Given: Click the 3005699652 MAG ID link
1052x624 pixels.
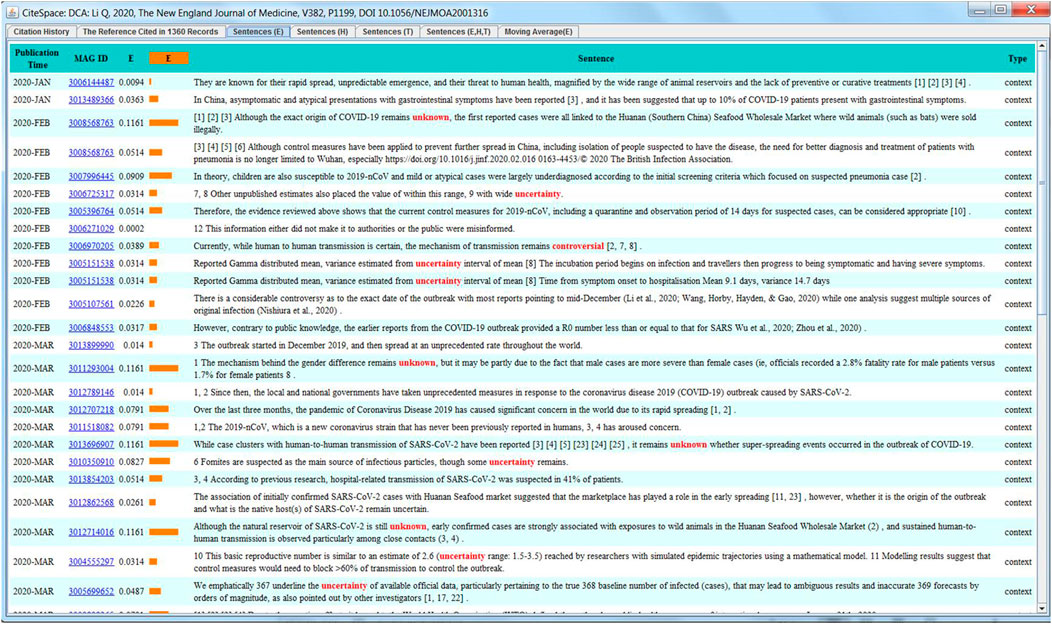Looking at the screenshot, I should (91, 591).
